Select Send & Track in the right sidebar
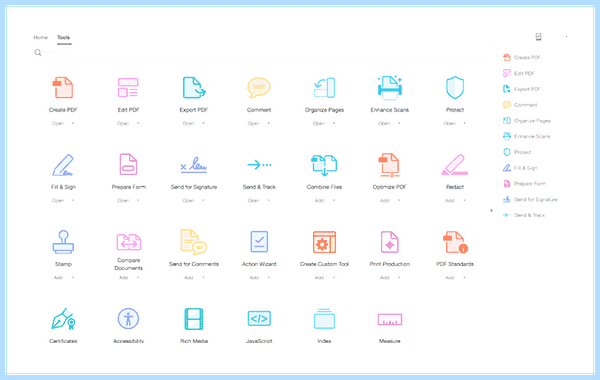This screenshot has width=600, height=380. [x=524, y=215]
